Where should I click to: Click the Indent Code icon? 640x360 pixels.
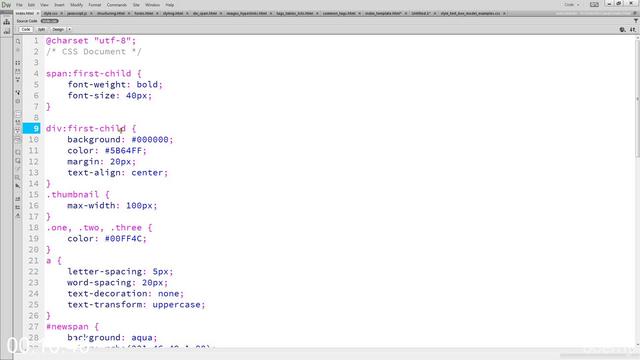click(x=18, y=199)
